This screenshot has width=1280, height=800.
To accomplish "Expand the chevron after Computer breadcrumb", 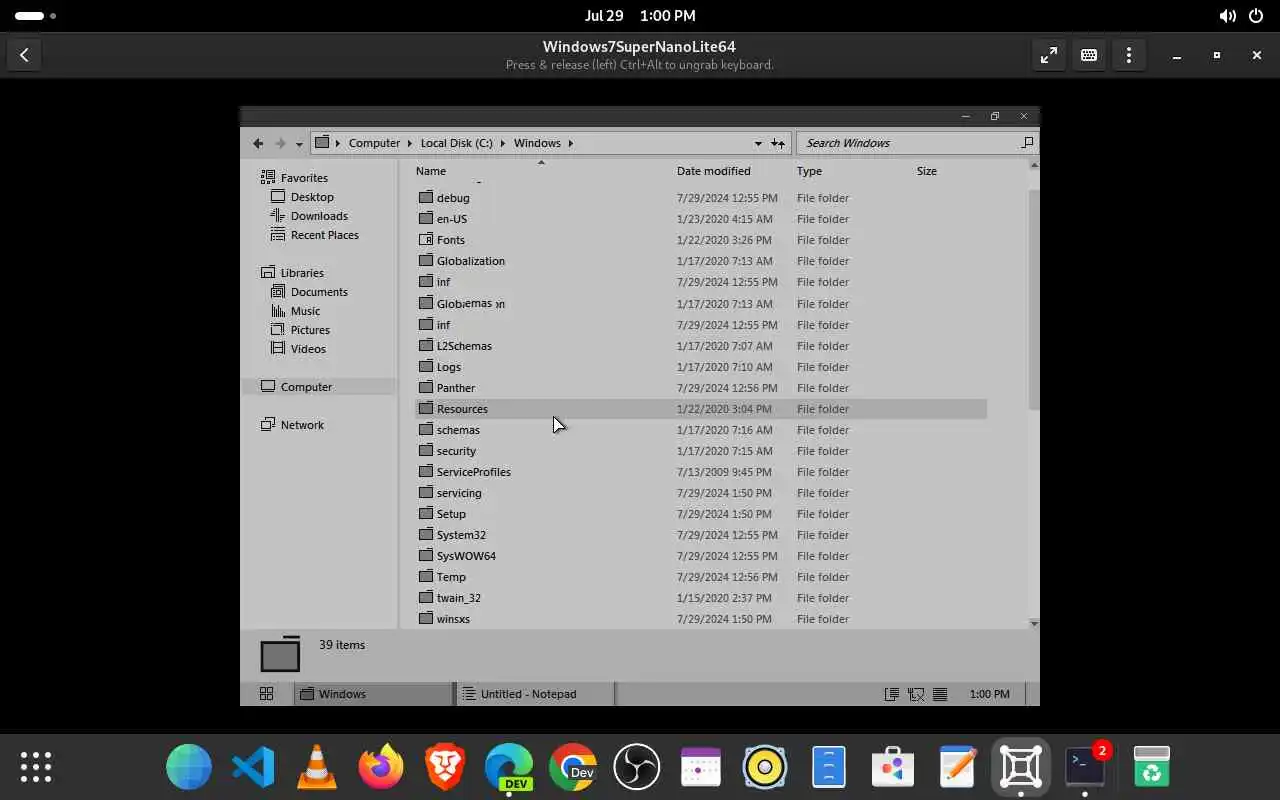I will (410, 143).
